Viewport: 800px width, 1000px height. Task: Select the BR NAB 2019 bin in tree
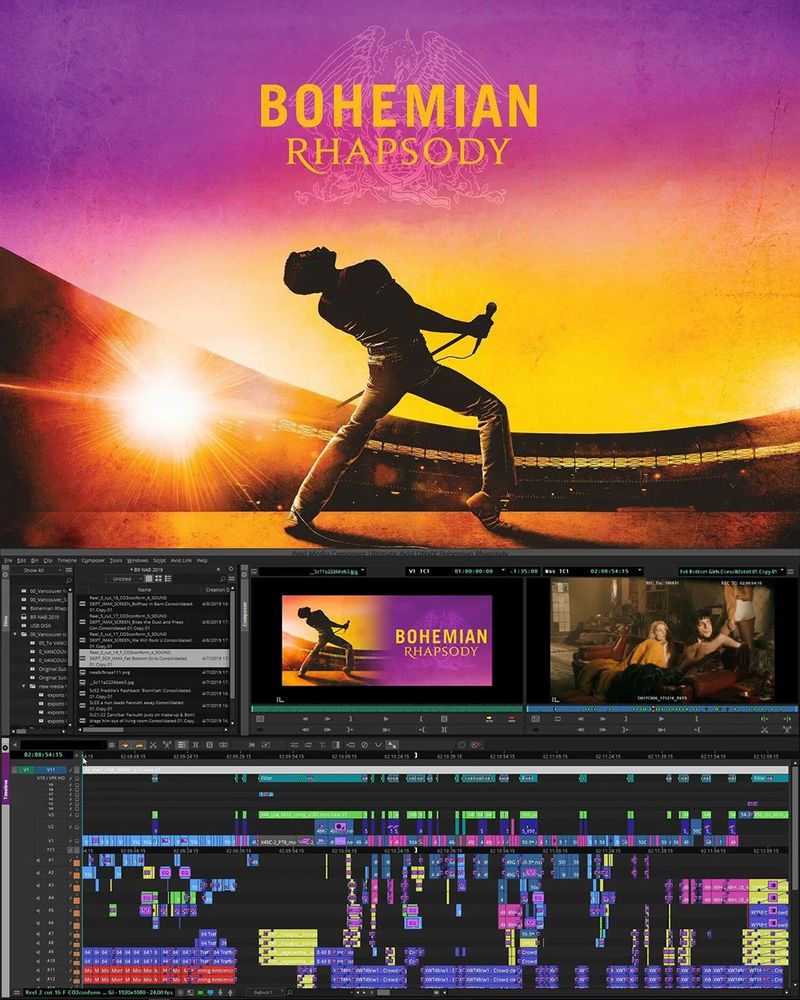pyautogui.click(x=45, y=617)
